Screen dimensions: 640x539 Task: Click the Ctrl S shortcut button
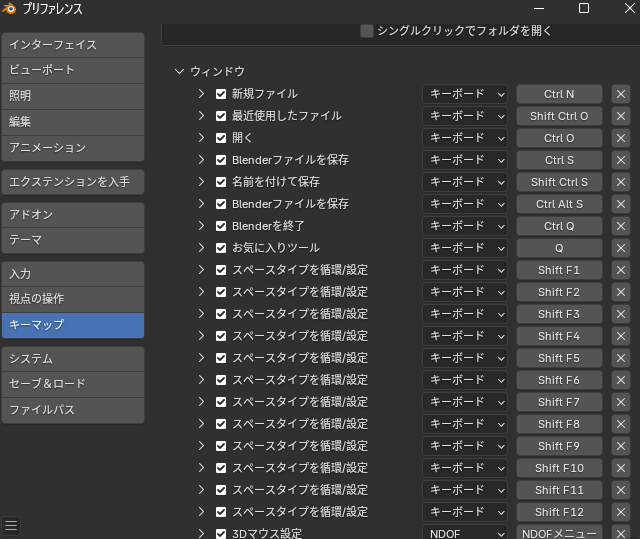[559, 160]
